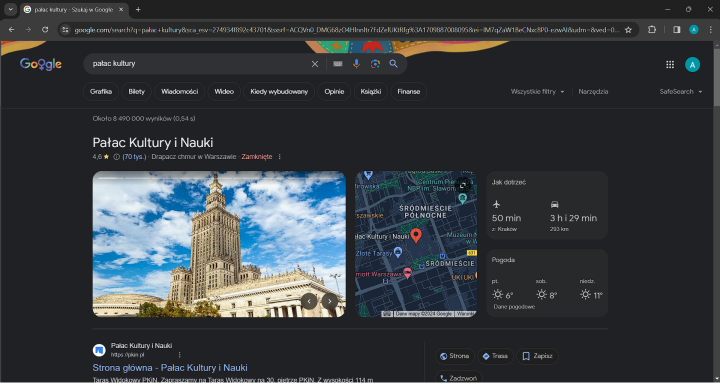The image size is (720, 383).
Task: Go back to previous page
Action: [x=11, y=29]
